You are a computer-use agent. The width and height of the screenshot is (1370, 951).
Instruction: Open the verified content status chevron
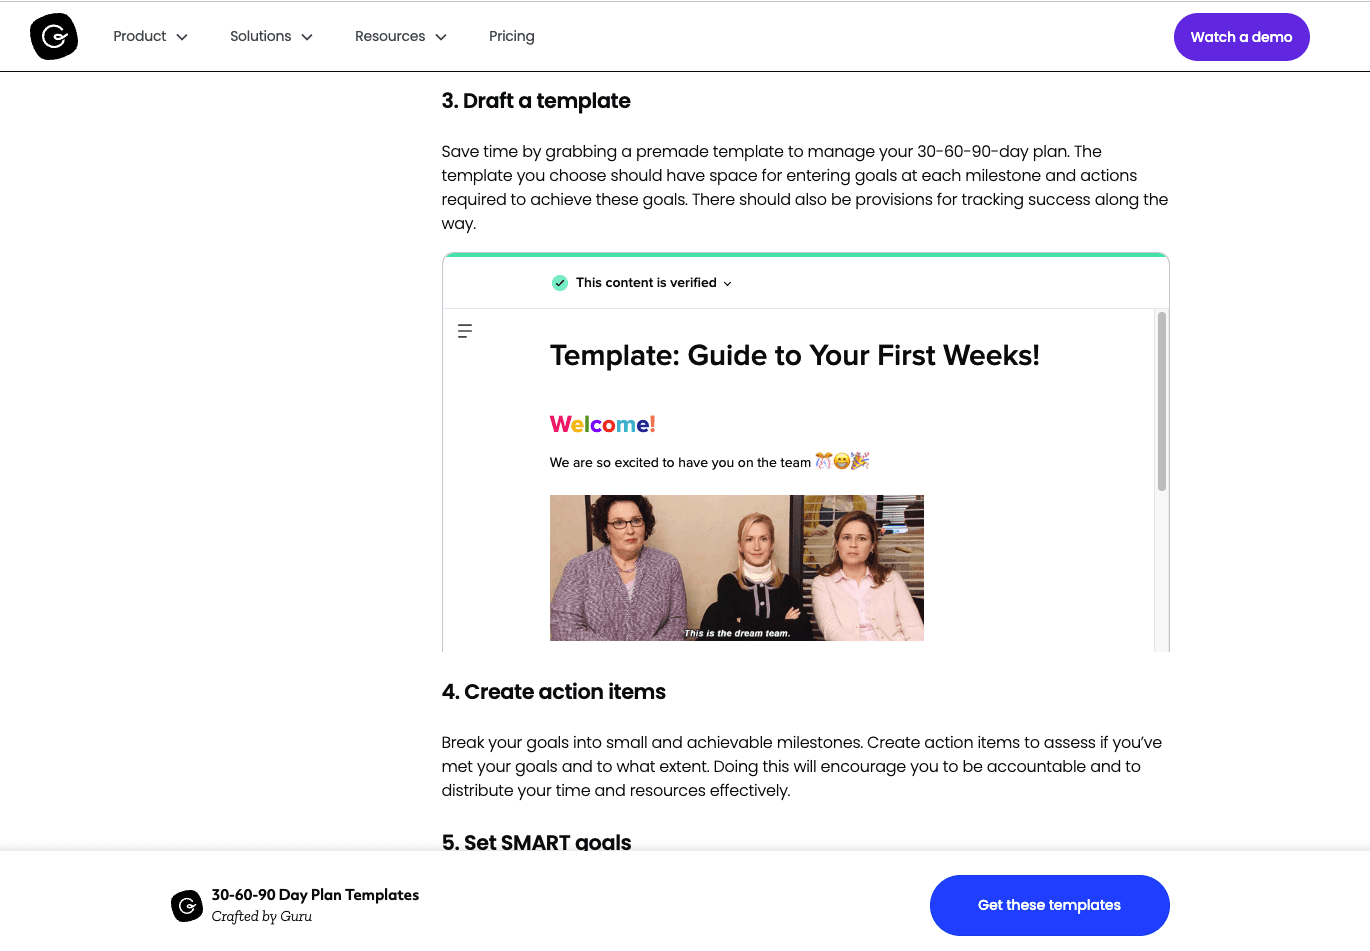728,284
